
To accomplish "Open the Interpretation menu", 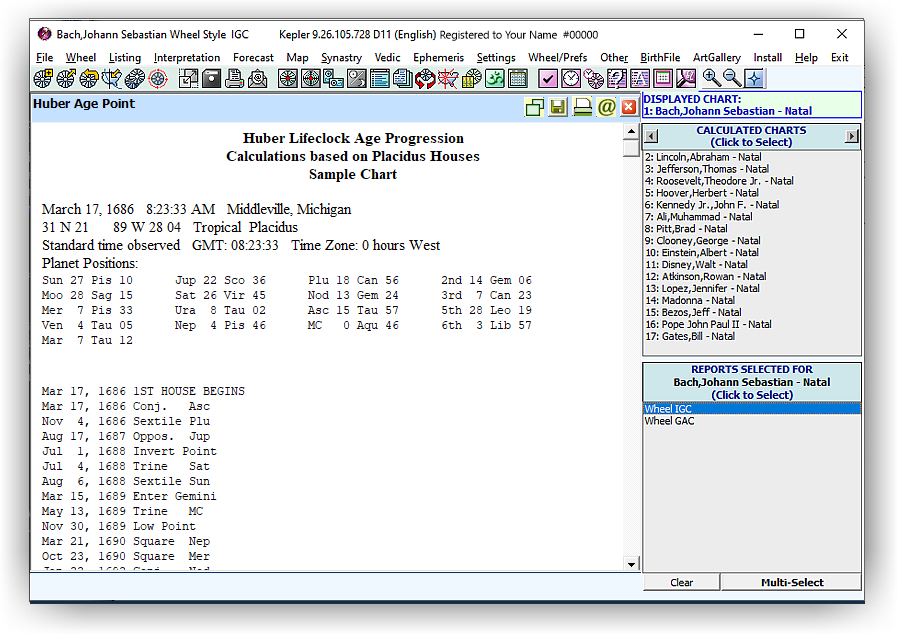I will [187, 58].
